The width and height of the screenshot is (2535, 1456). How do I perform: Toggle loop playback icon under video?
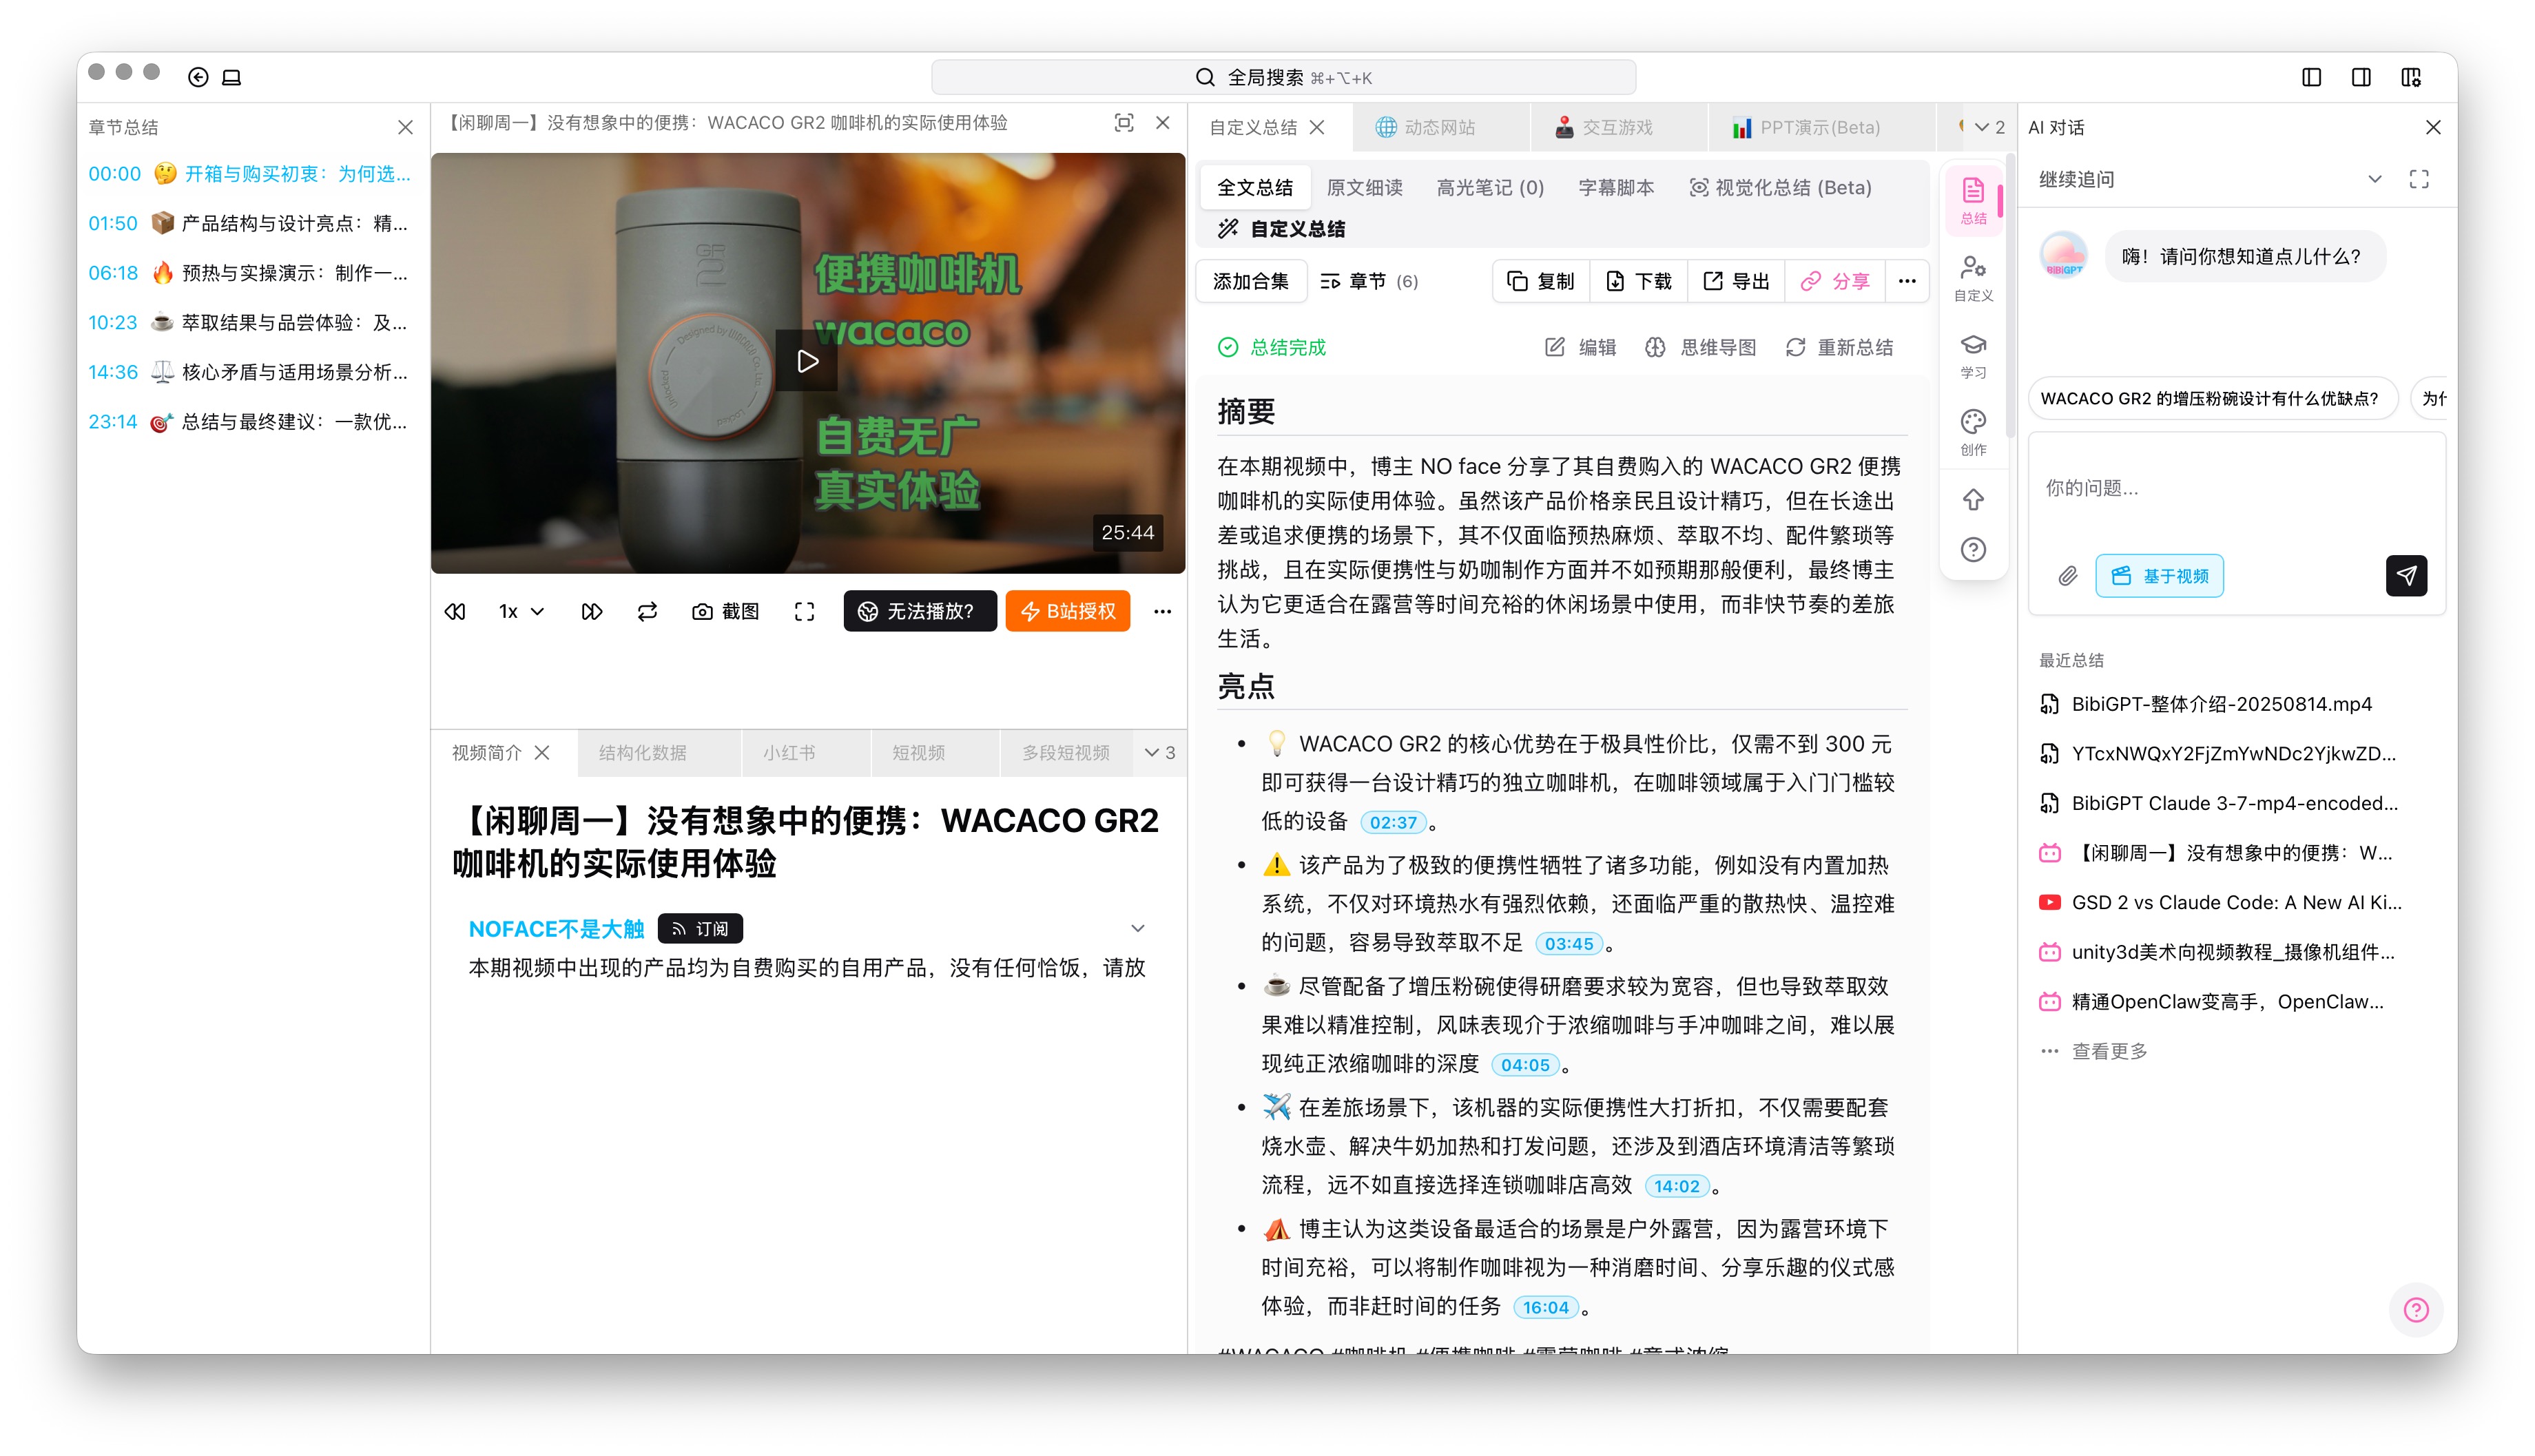pyautogui.click(x=647, y=611)
